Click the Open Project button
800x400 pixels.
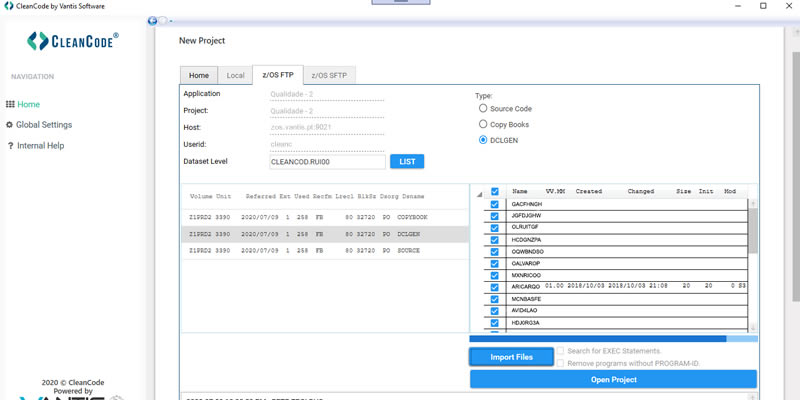(x=613, y=380)
